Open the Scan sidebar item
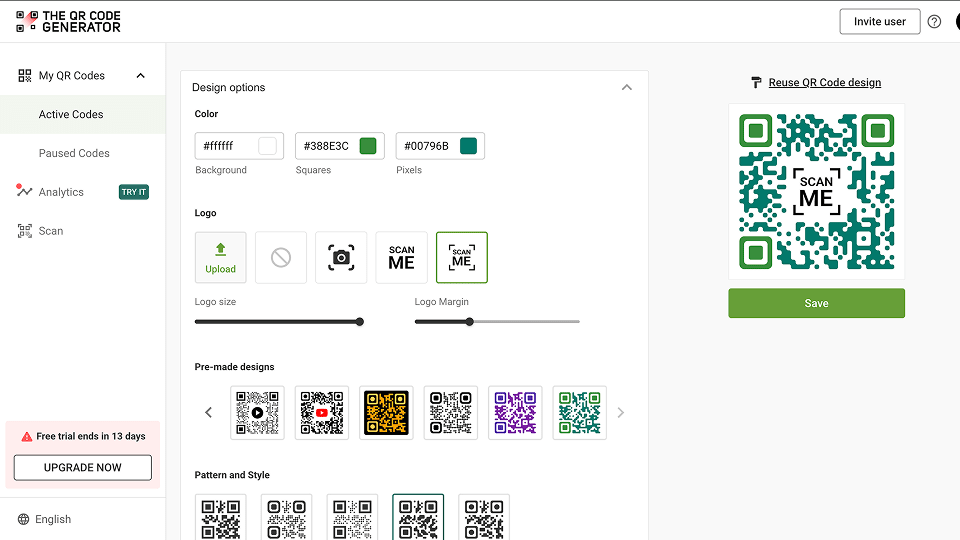This screenshot has height=540, width=960. (51, 231)
